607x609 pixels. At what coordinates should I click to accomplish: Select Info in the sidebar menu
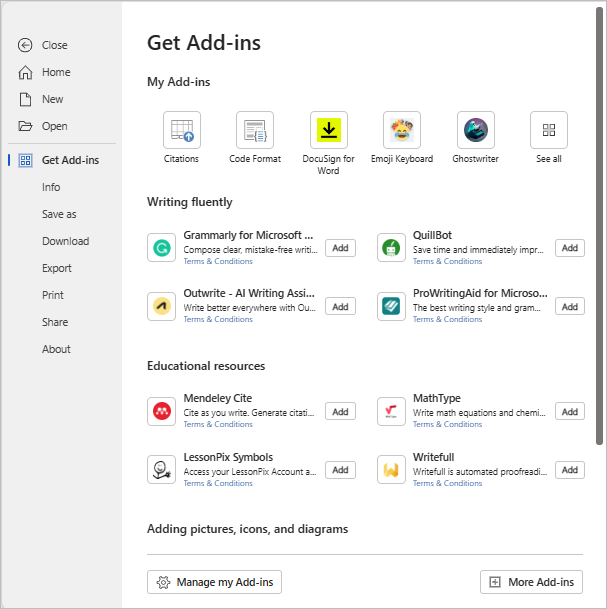click(51, 187)
